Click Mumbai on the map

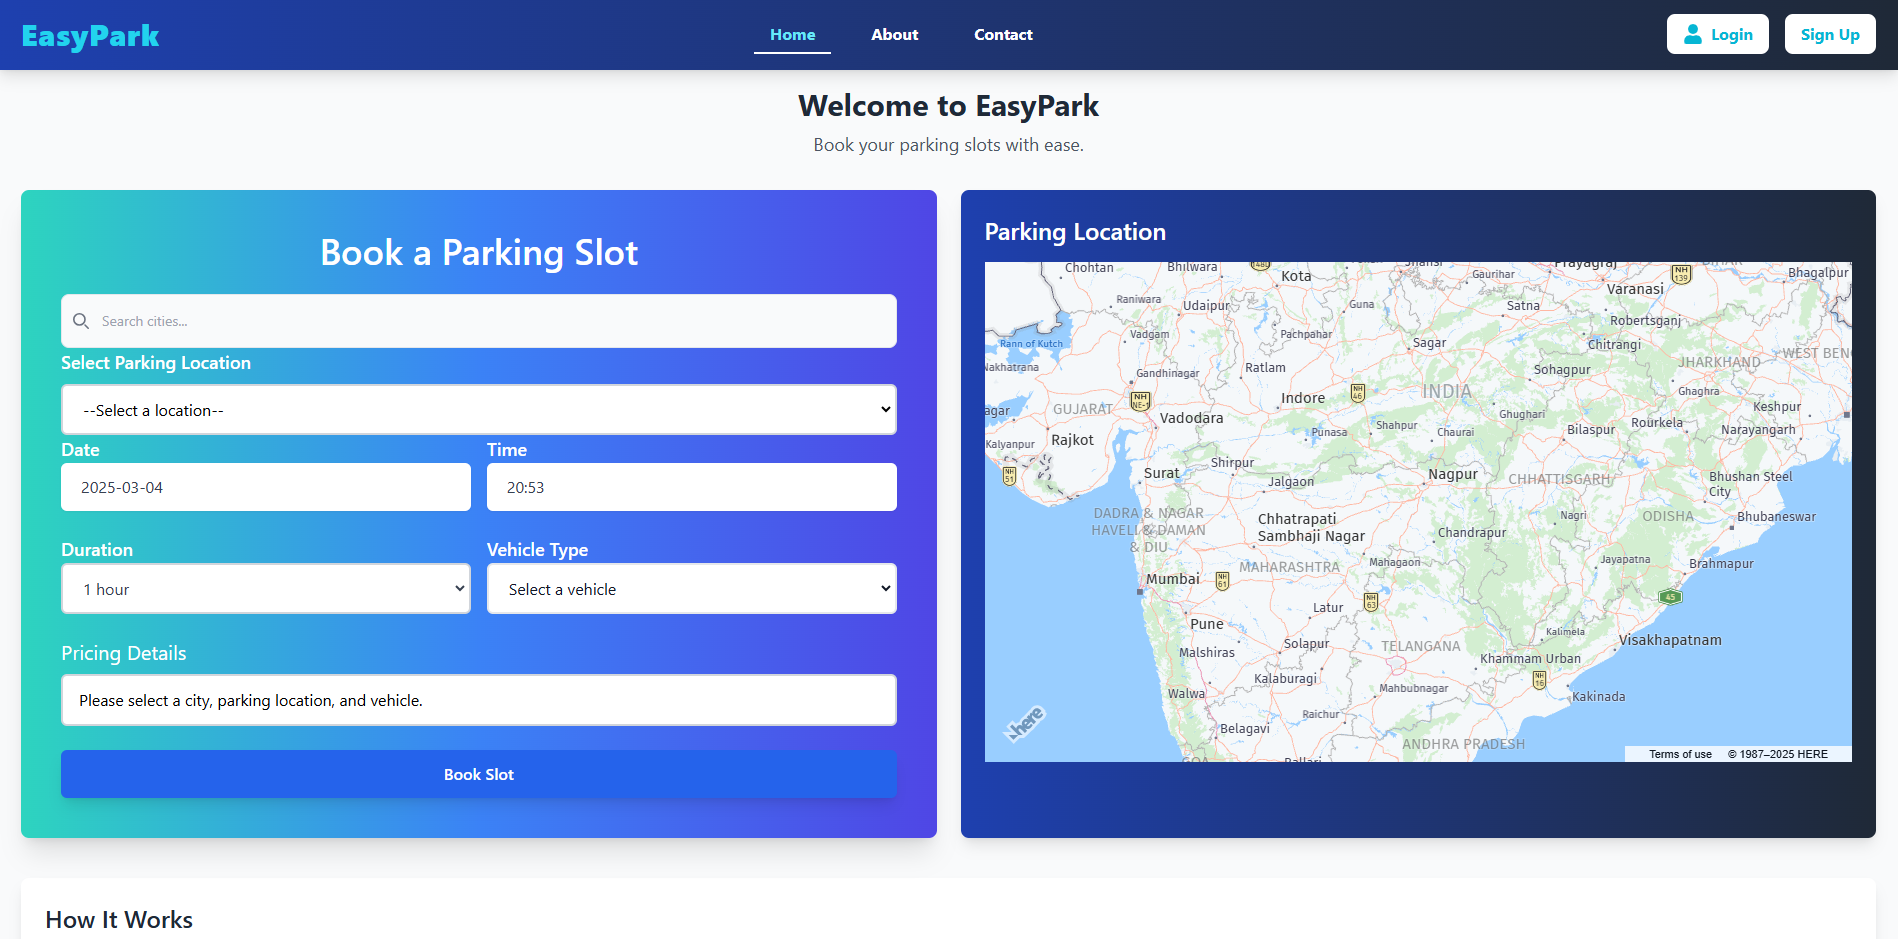[x=1172, y=579]
